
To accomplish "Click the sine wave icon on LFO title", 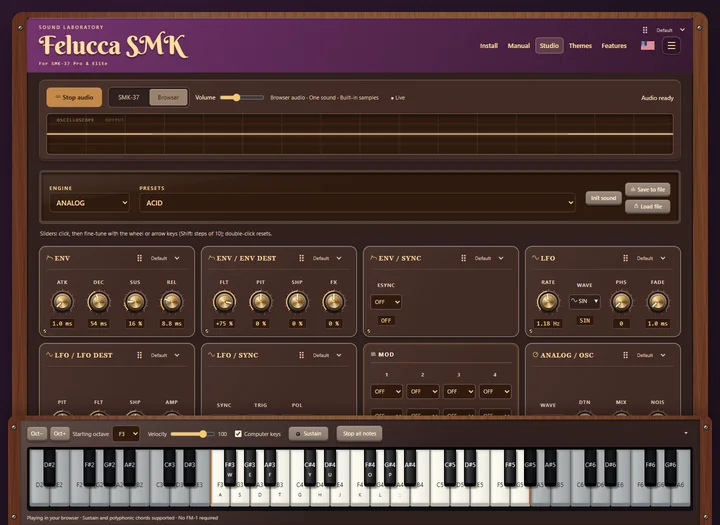I will pyautogui.click(x=535, y=258).
